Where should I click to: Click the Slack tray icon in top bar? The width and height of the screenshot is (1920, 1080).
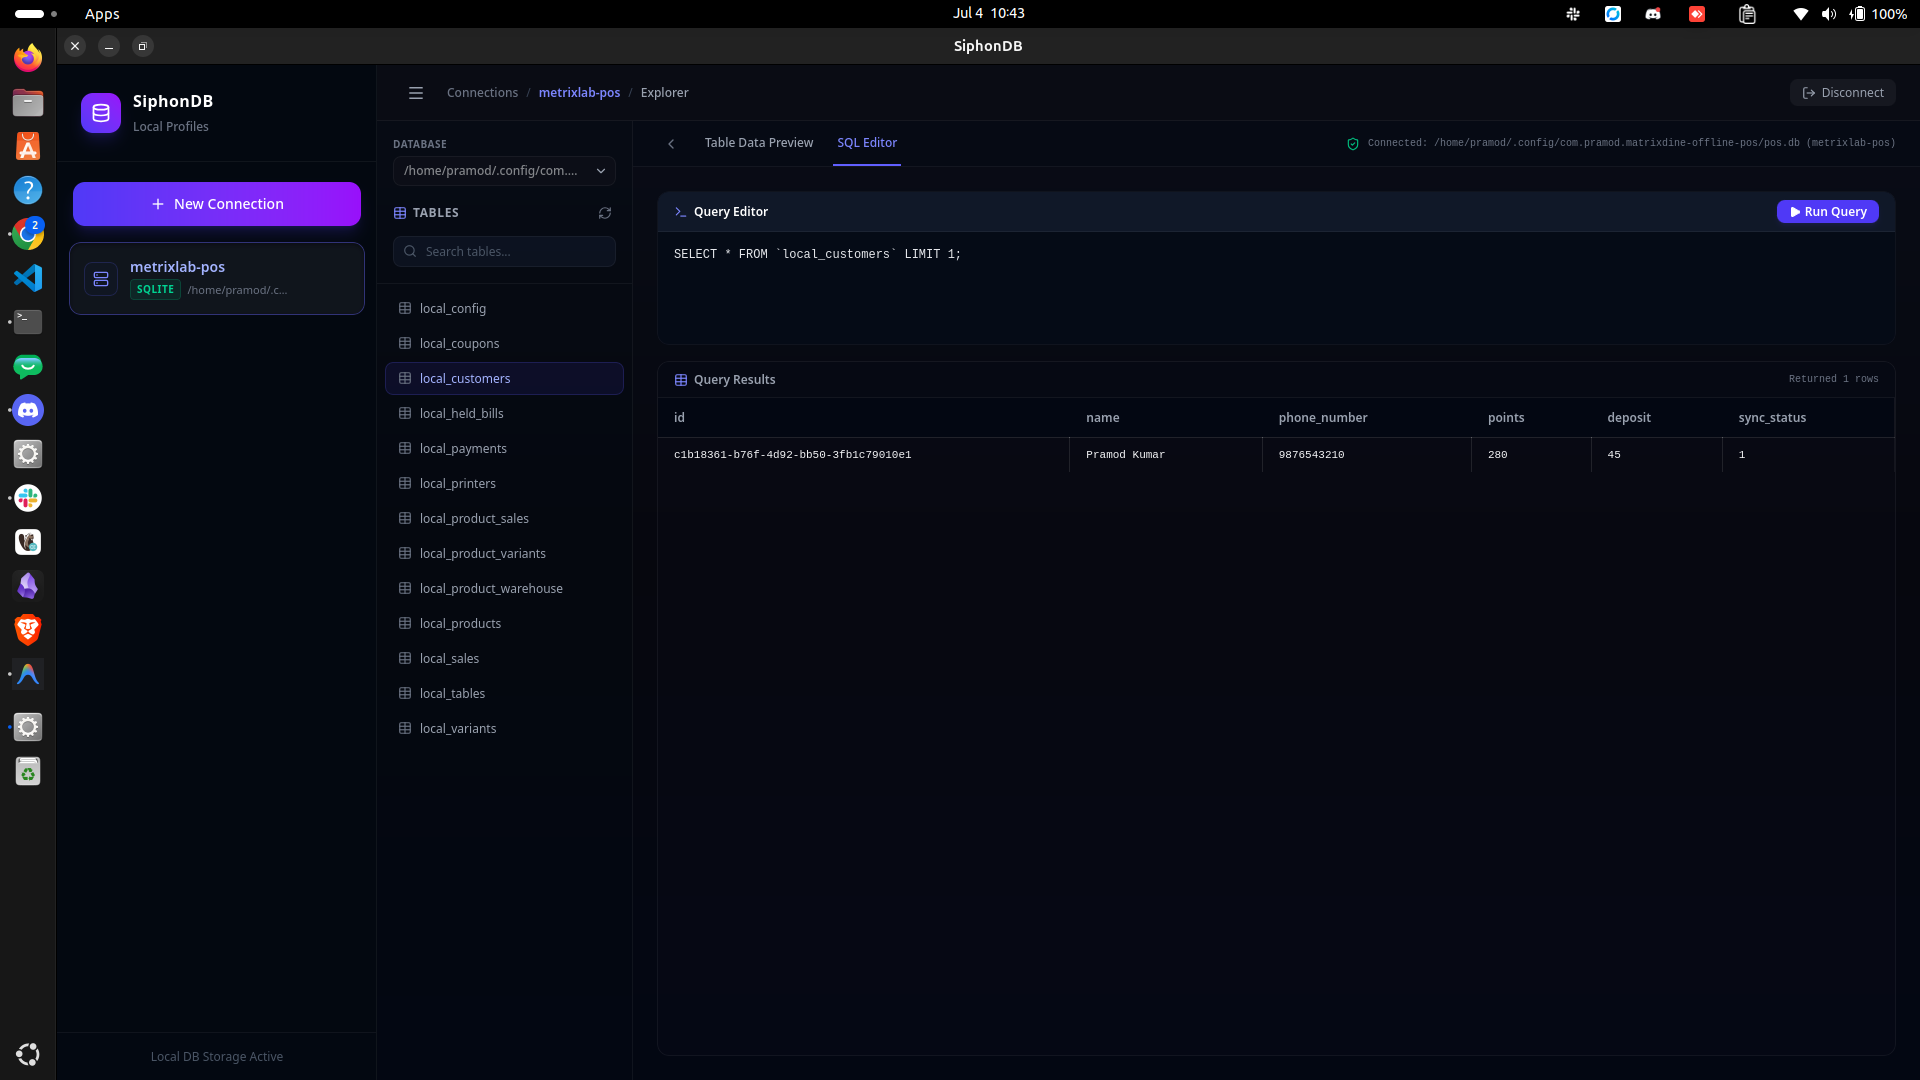click(x=1573, y=14)
